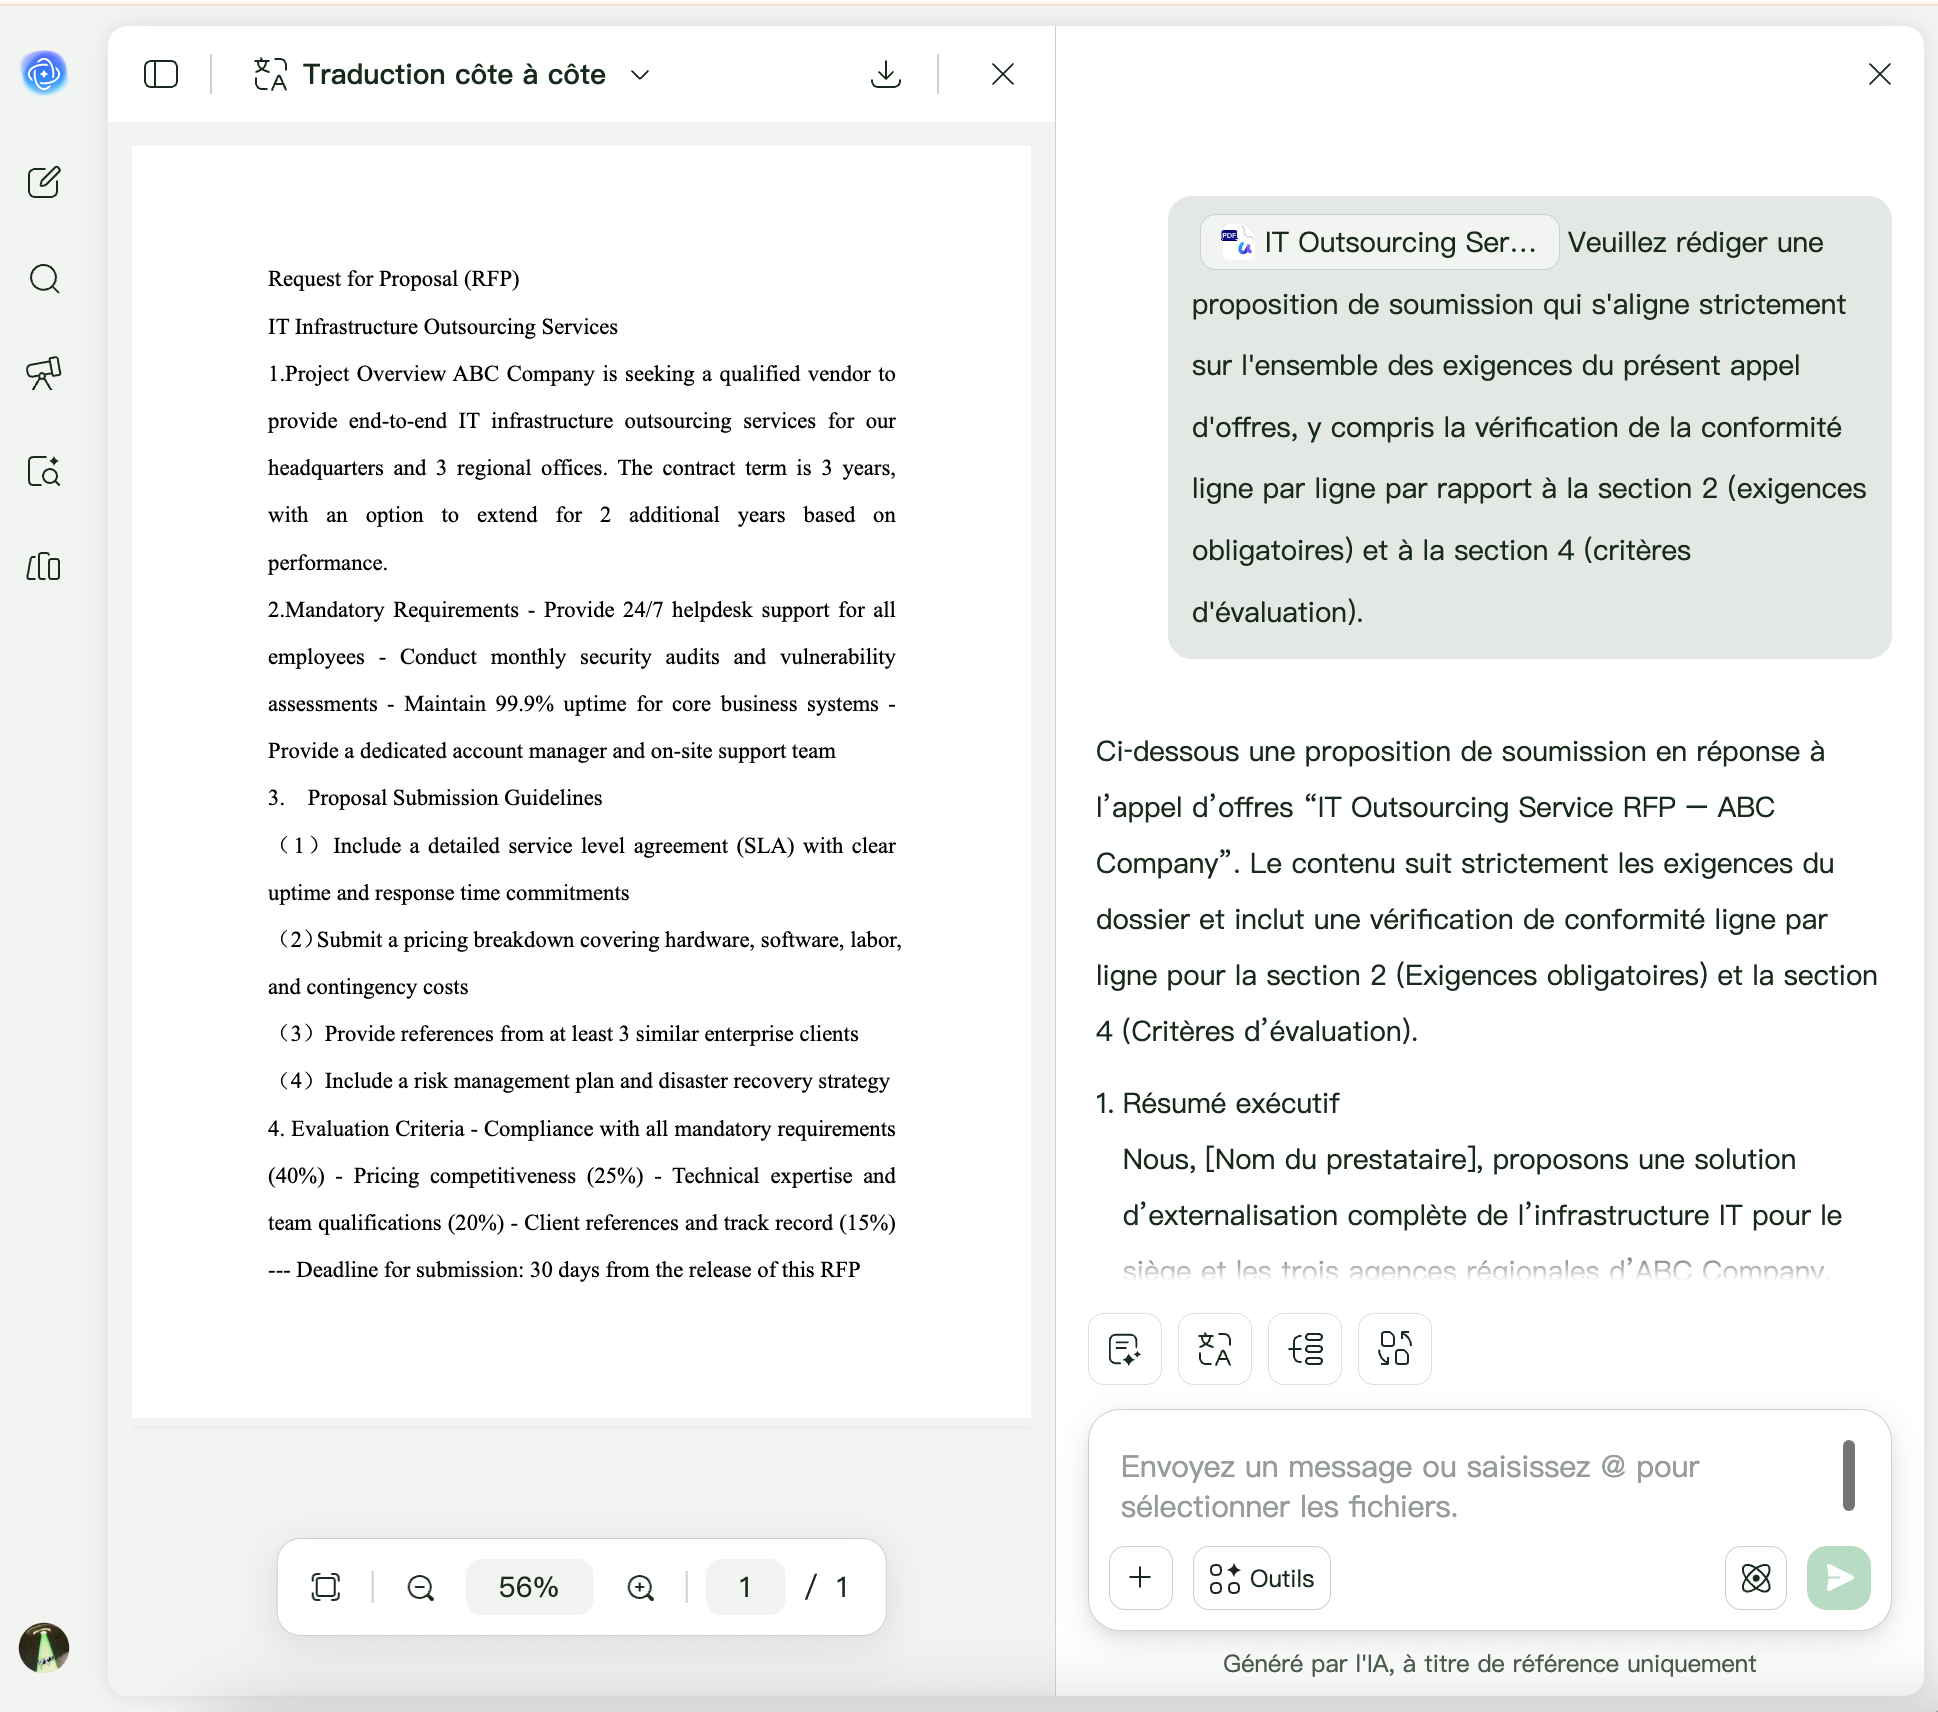This screenshot has height=1712, width=1938.
Task: Click the '1. Résumé exécutif' heading in response
Action: point(1217,1103)
